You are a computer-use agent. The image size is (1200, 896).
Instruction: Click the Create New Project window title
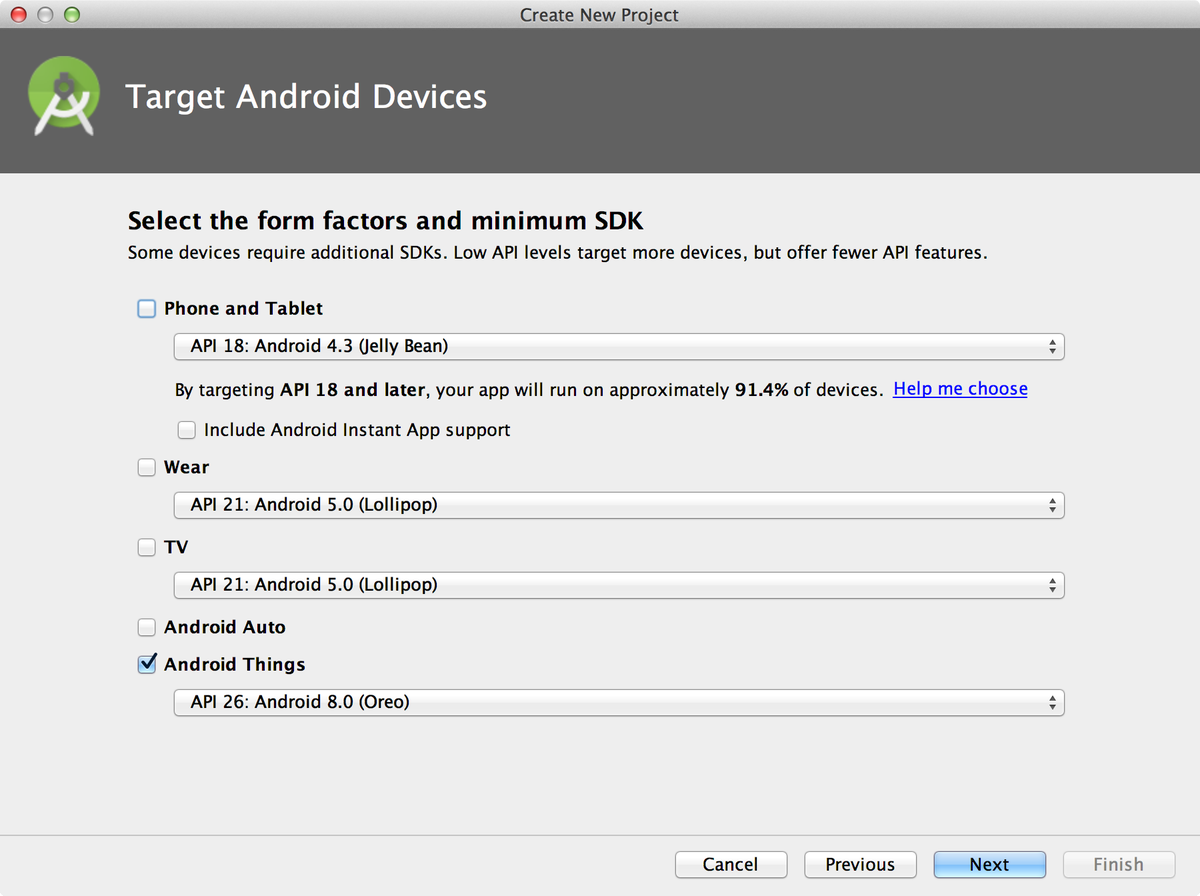click(599, 15)
